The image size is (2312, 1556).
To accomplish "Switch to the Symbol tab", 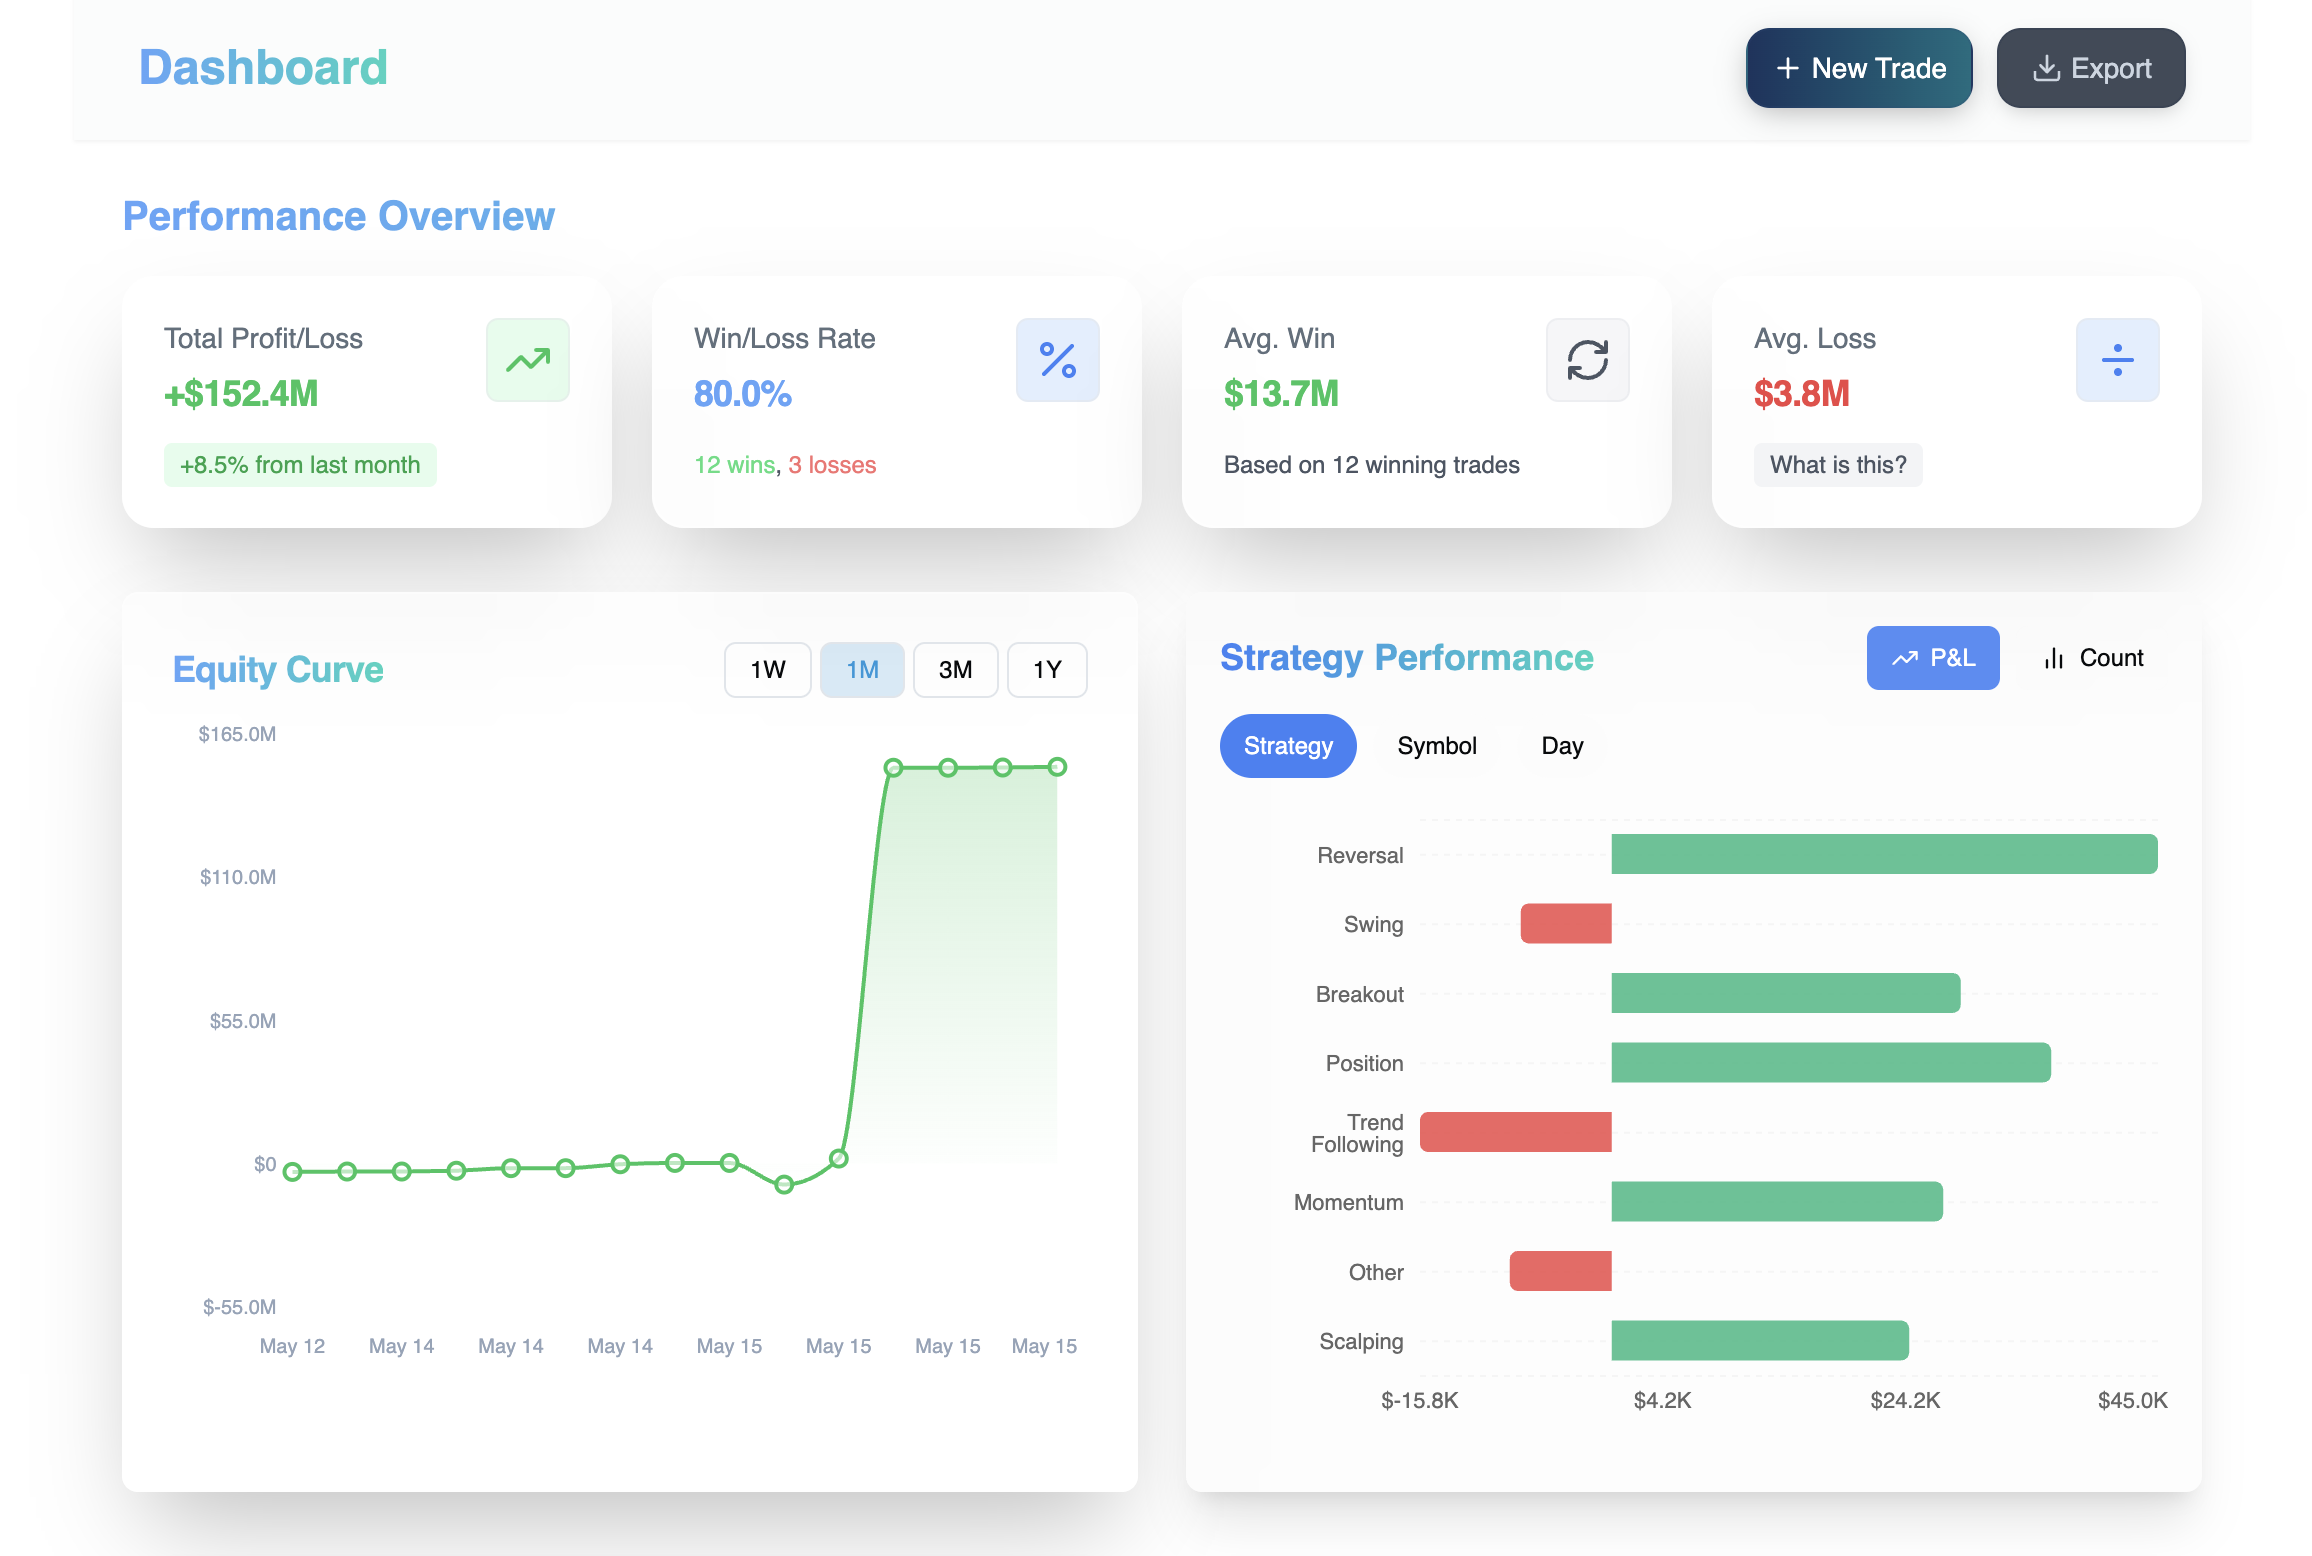I will [1437, 745].
